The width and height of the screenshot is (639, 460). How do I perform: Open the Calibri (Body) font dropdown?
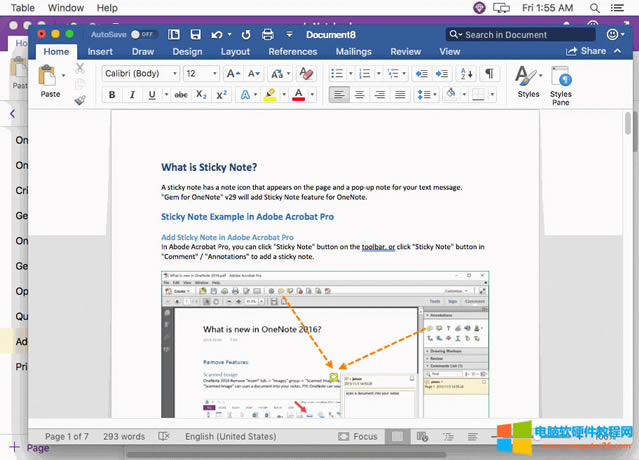(138, 73)
